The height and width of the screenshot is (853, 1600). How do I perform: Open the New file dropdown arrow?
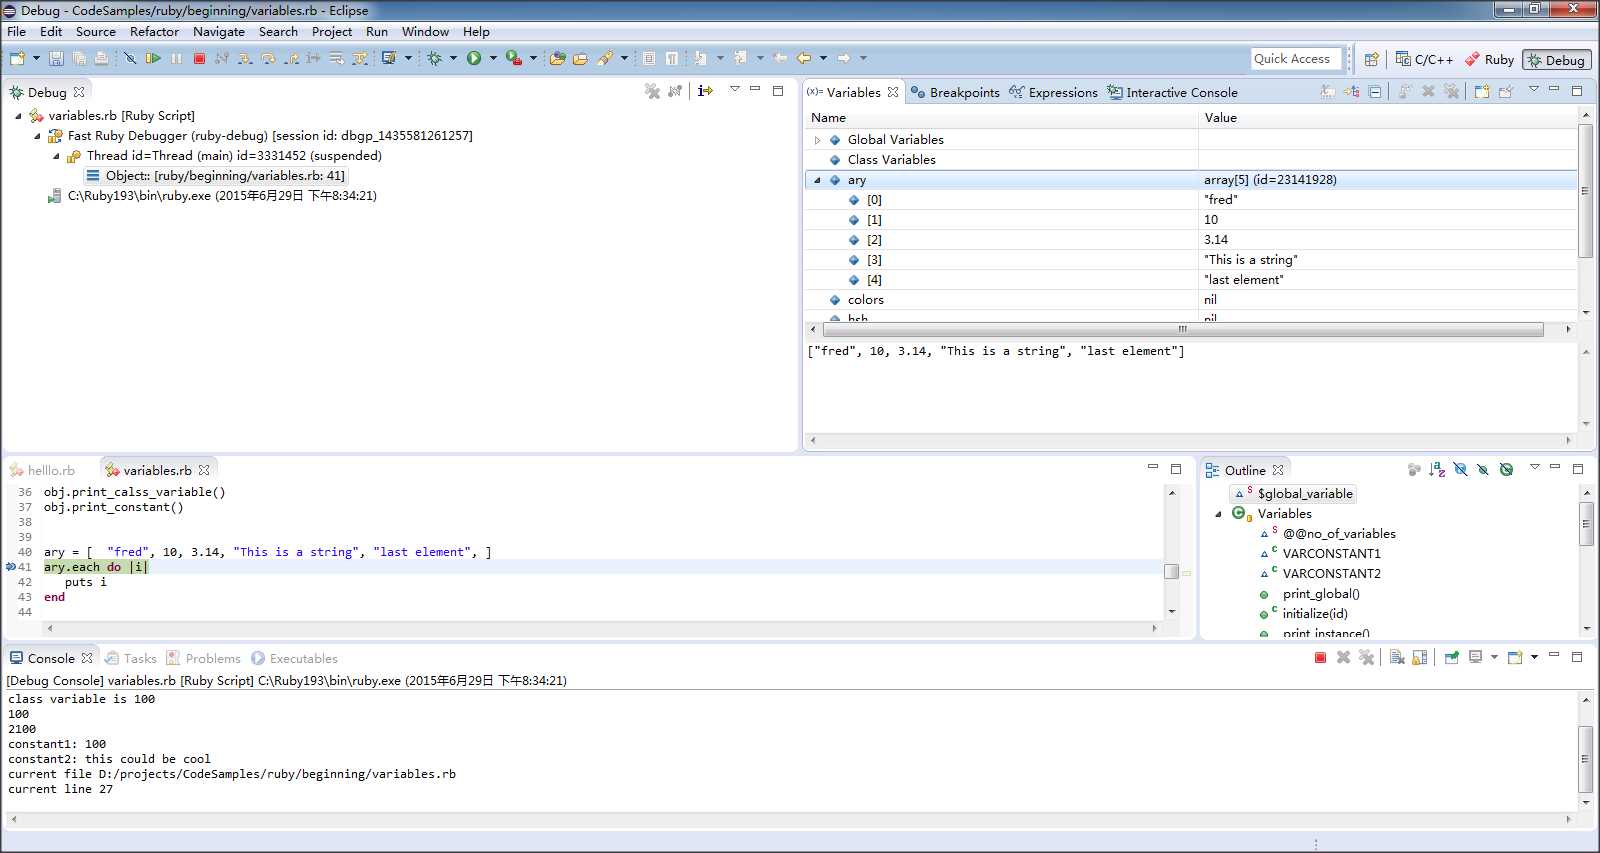[x=36, y=58]
